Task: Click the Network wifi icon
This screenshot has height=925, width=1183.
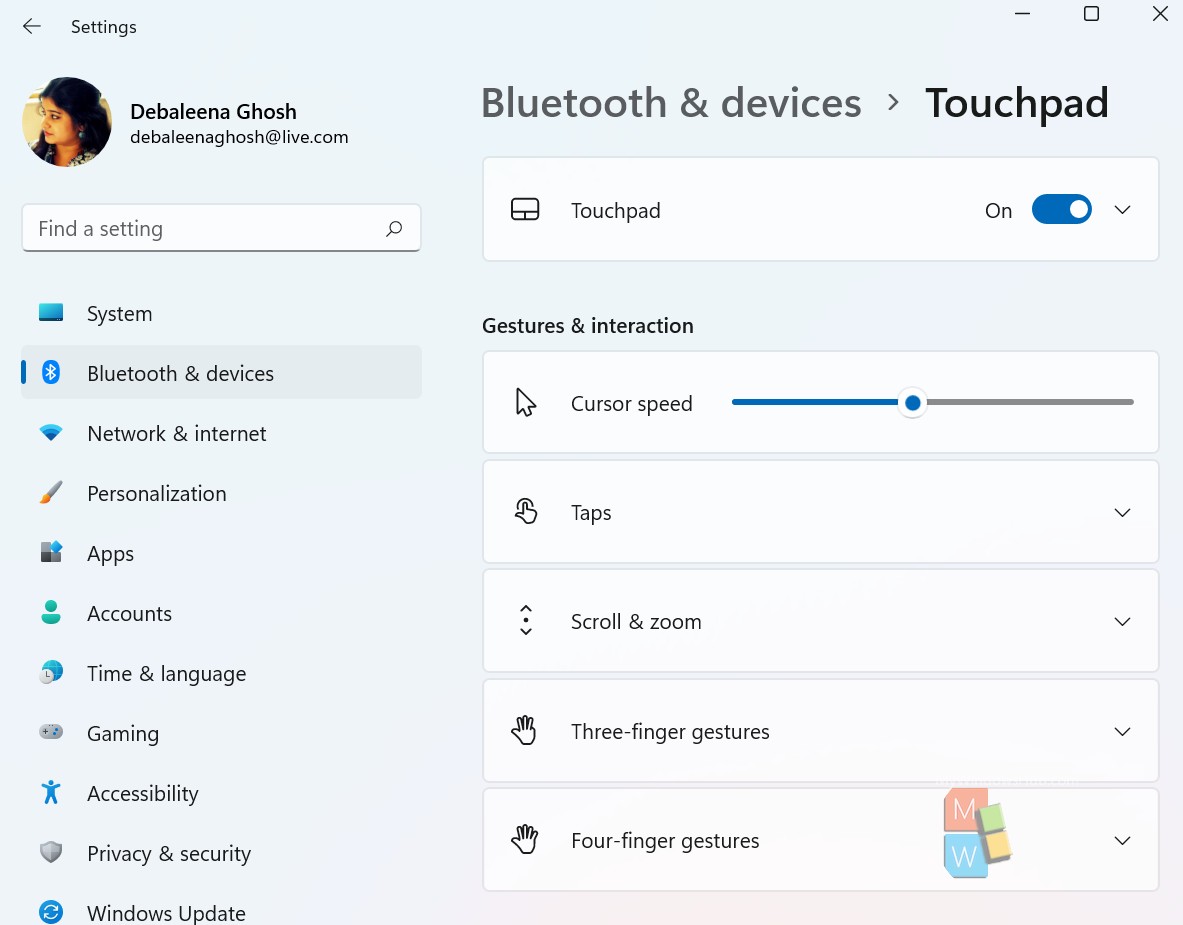Action: coord(51,432)
